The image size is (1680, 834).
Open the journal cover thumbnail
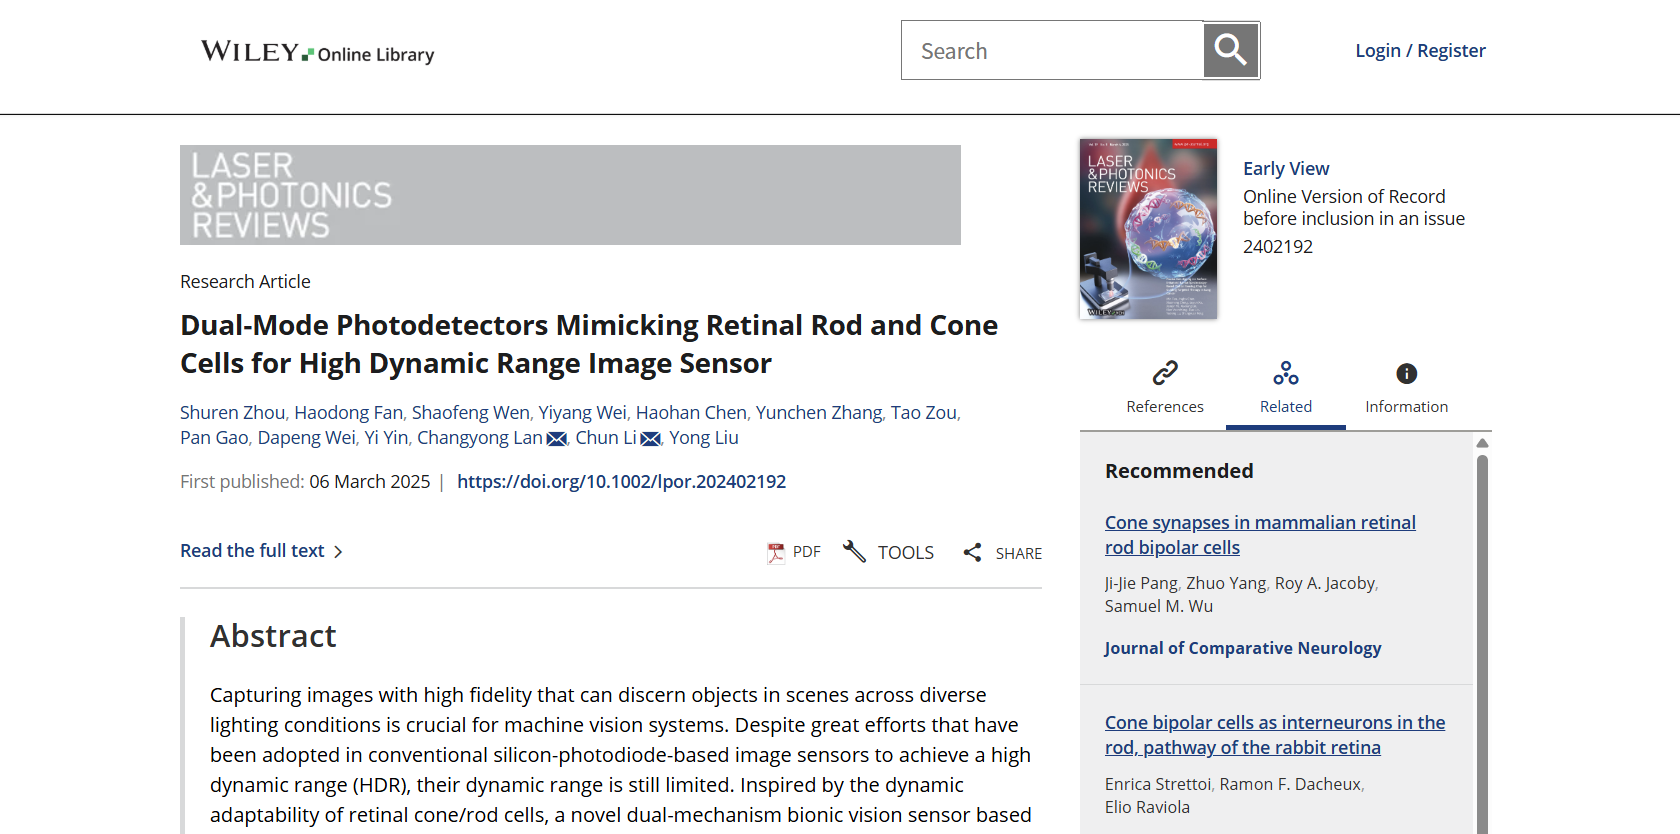point(1148,229)
